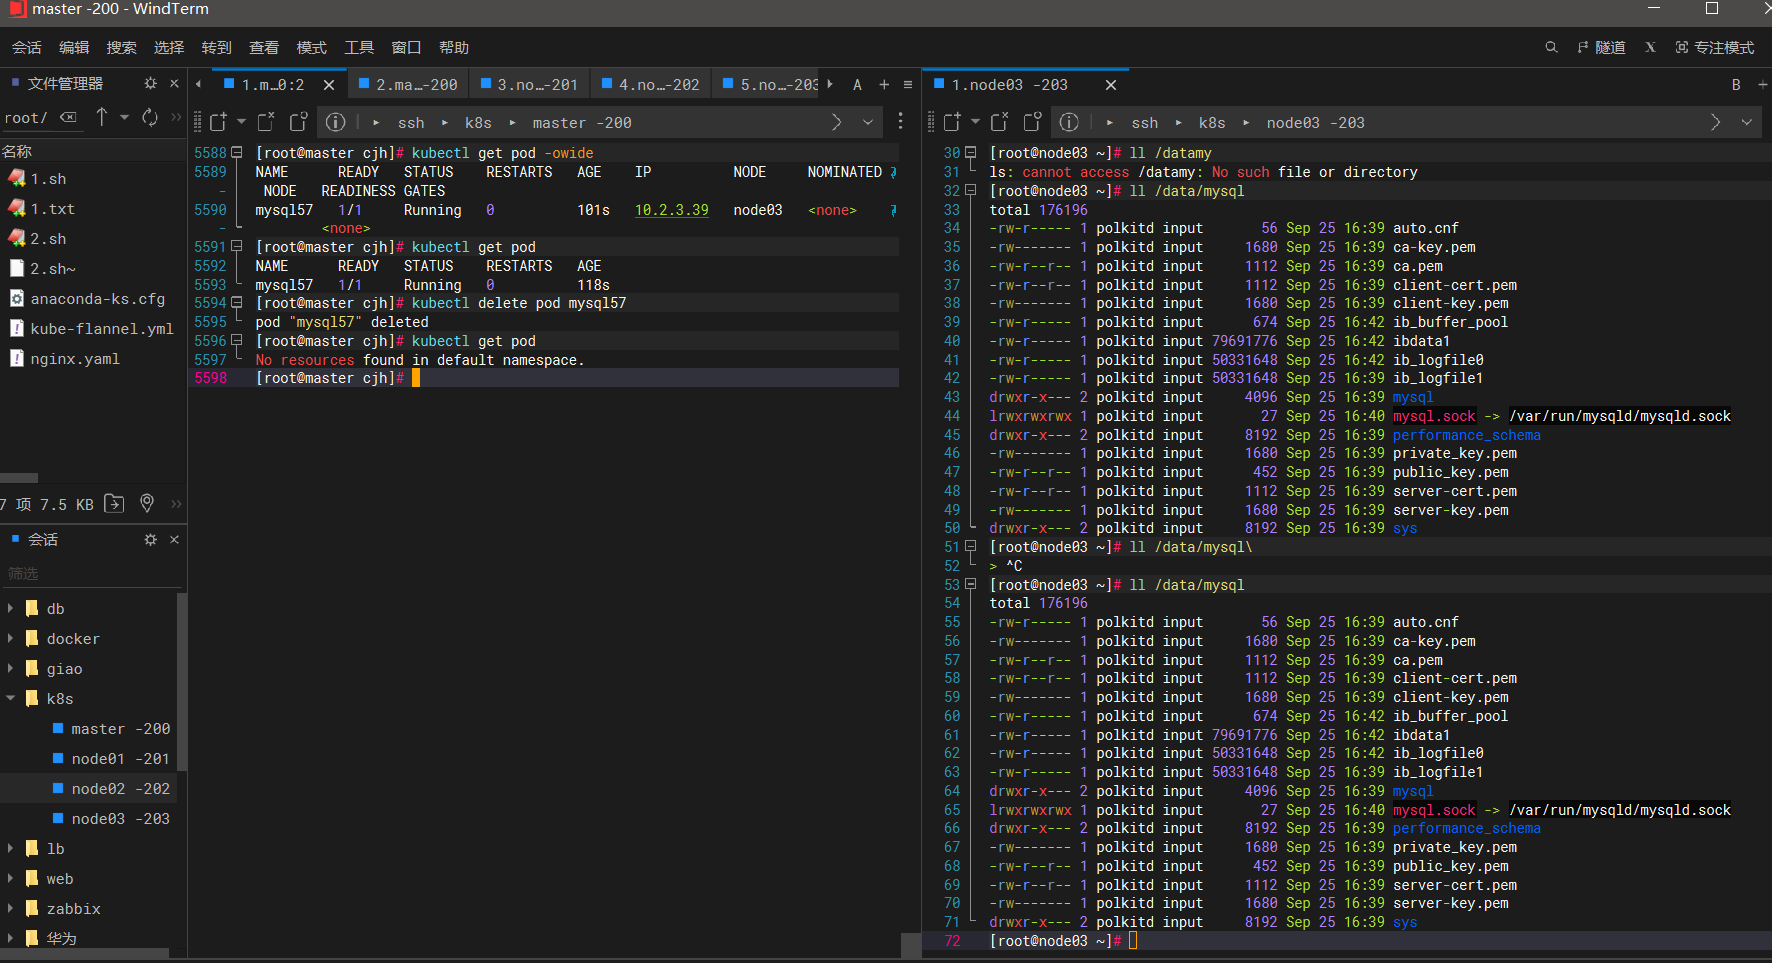Add a new tab in group A
The height and width of the screenshot is (963, 1772).
coord(884,85)
